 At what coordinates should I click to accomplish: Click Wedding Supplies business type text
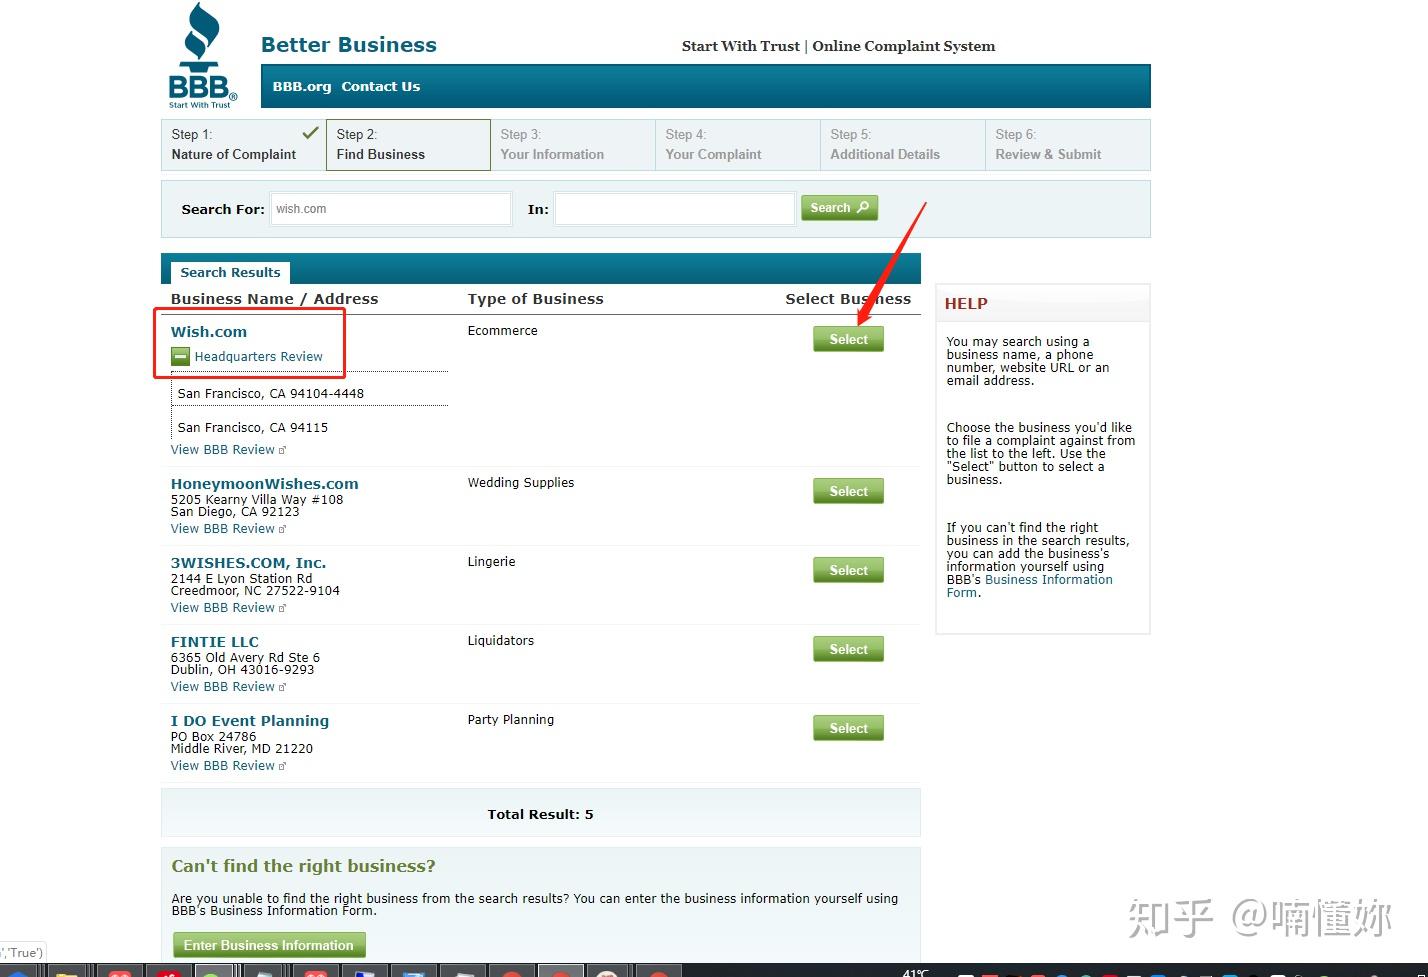[521, 483]
